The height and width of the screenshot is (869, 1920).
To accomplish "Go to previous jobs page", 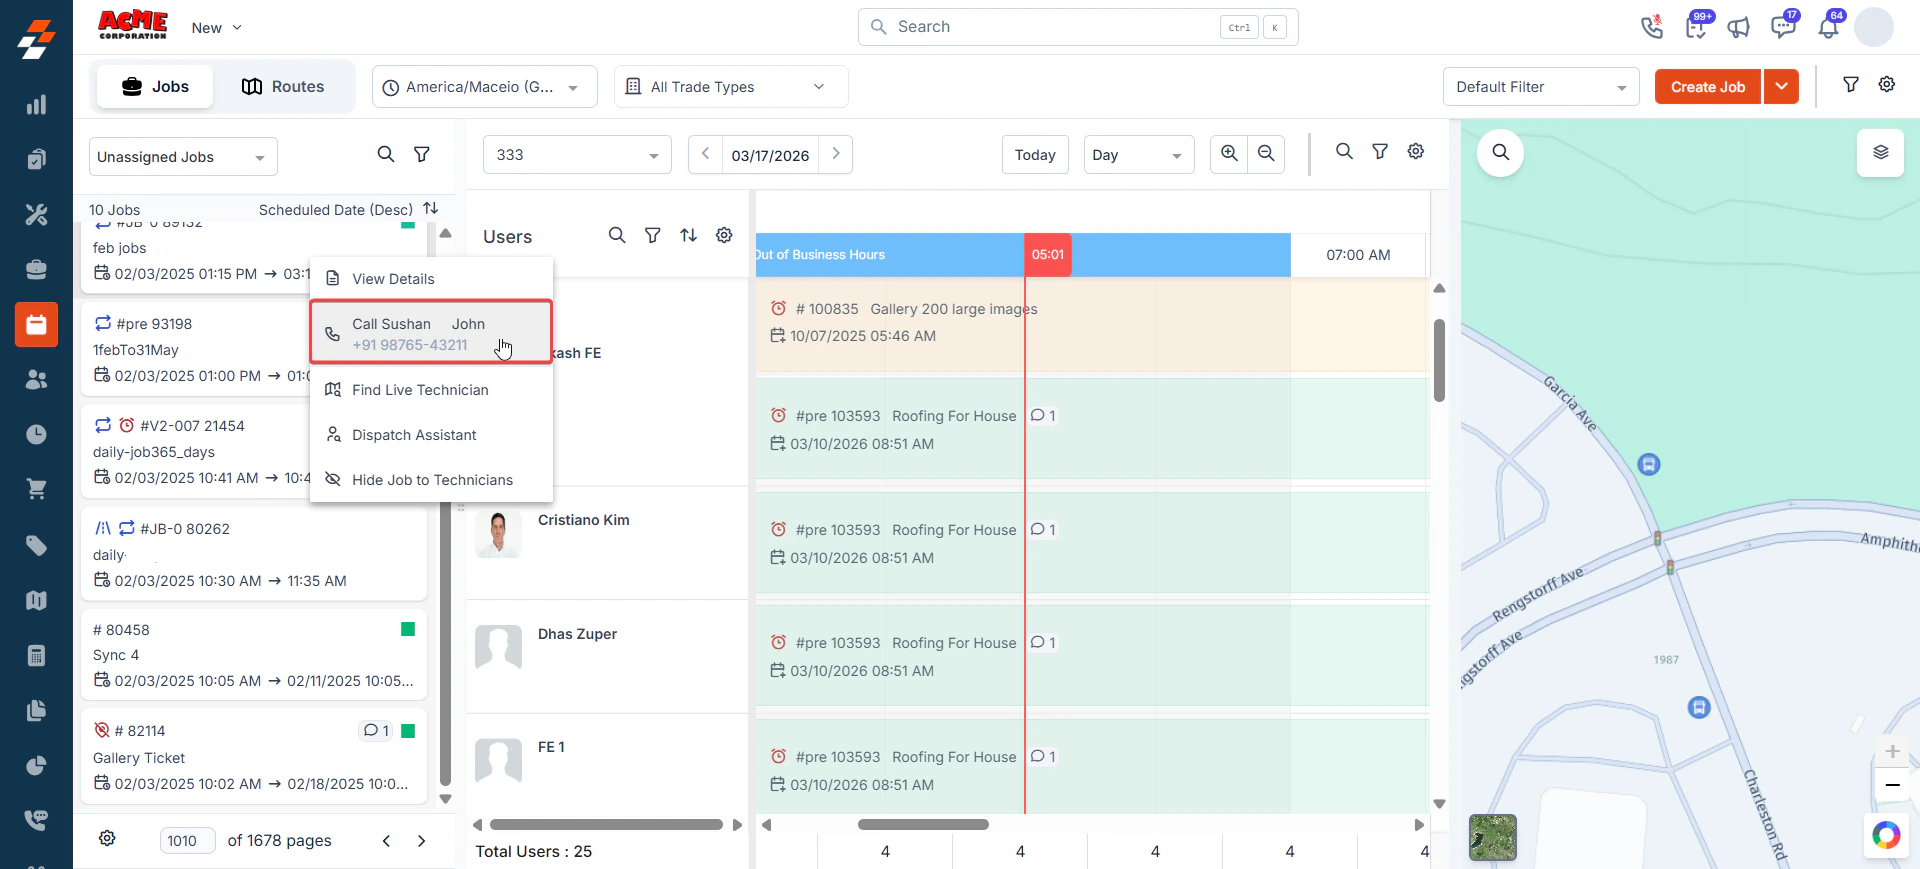I will (x=386, y=841).
